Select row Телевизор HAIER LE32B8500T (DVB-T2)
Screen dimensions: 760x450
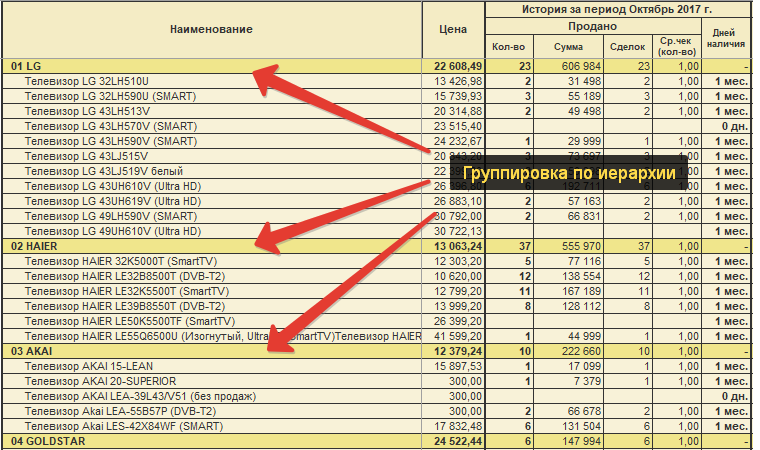tap(377, 276)
